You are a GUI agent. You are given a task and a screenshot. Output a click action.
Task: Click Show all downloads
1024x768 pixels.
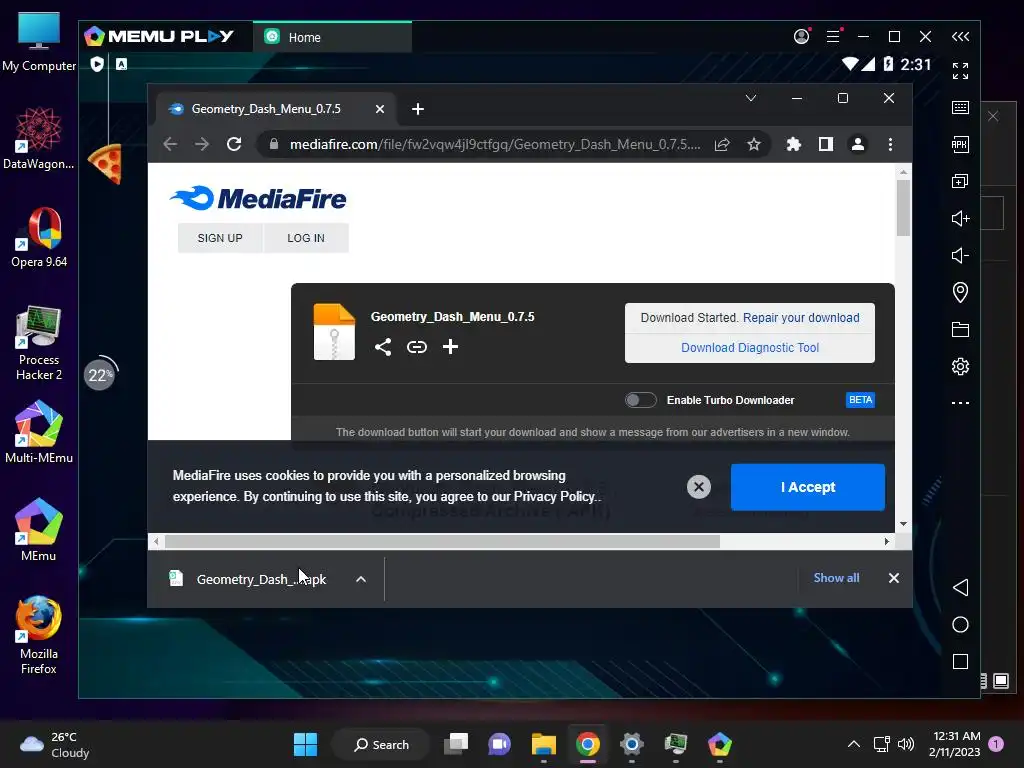(x=836, y=578)
